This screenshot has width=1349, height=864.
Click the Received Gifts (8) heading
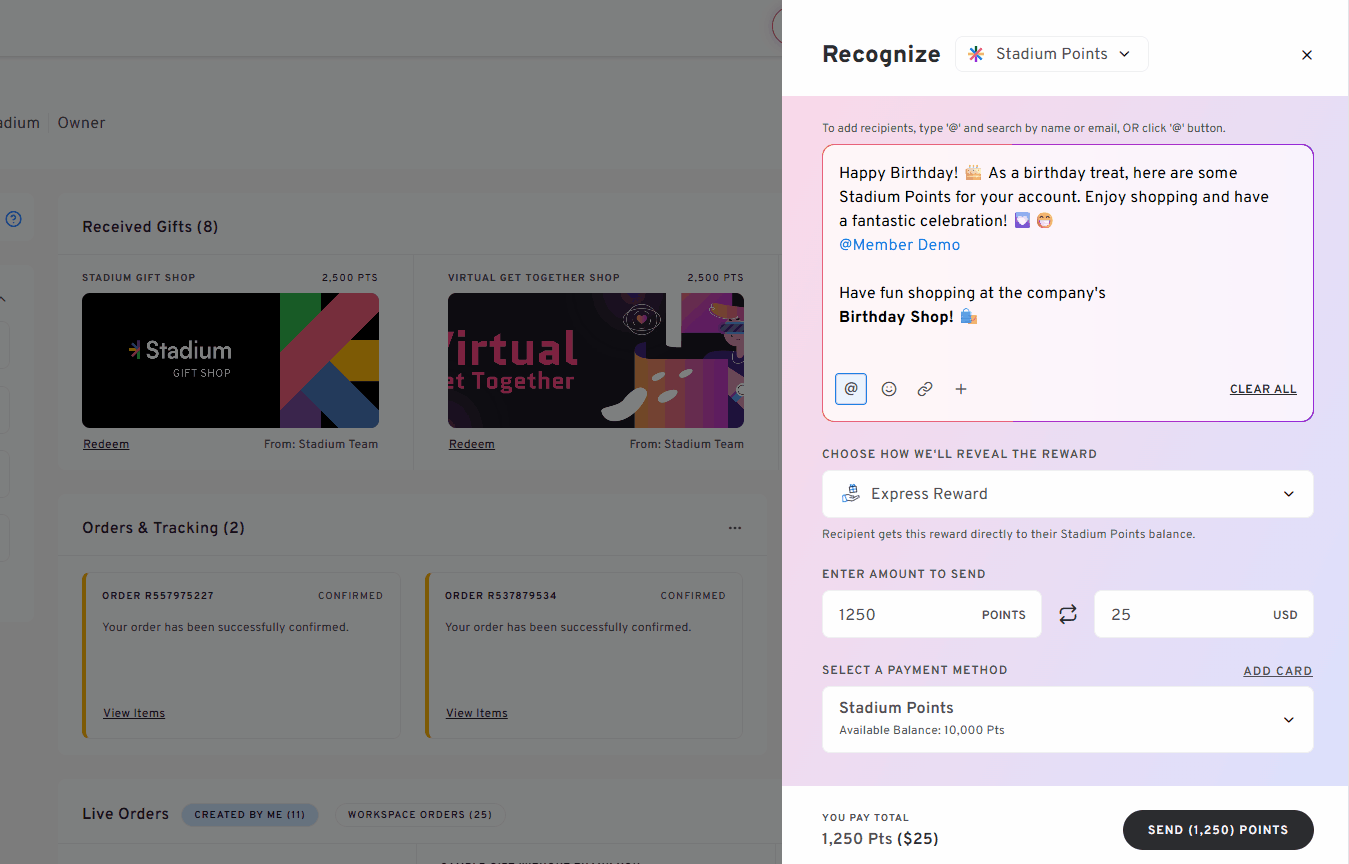150,227
